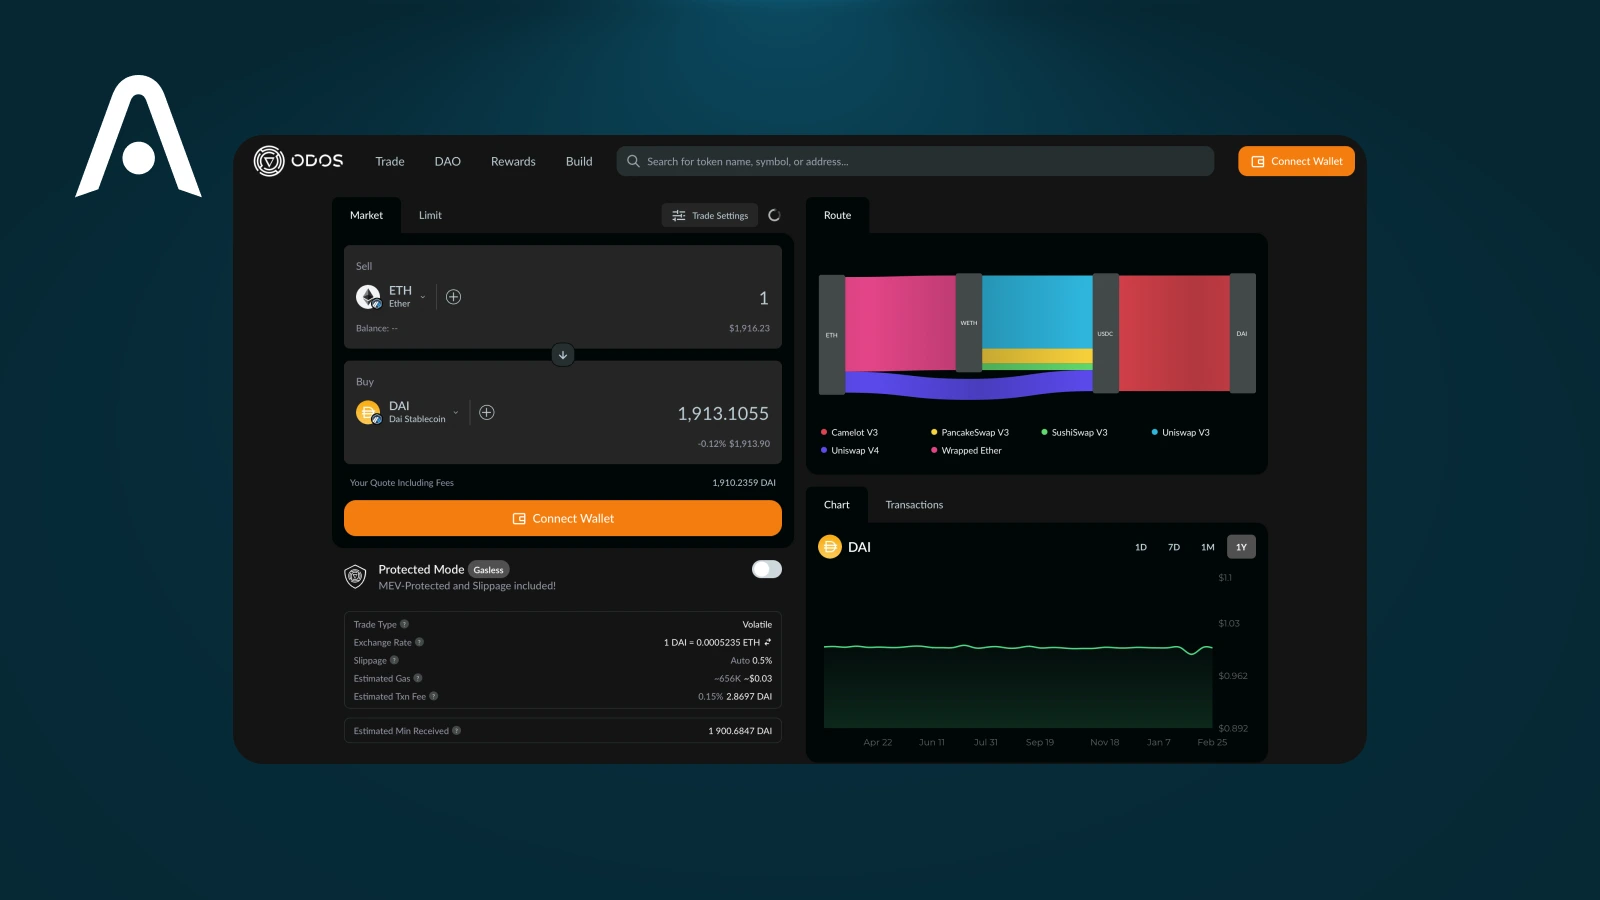Set chart range to 7D
1600x900 pixels.
(1174, 547)
